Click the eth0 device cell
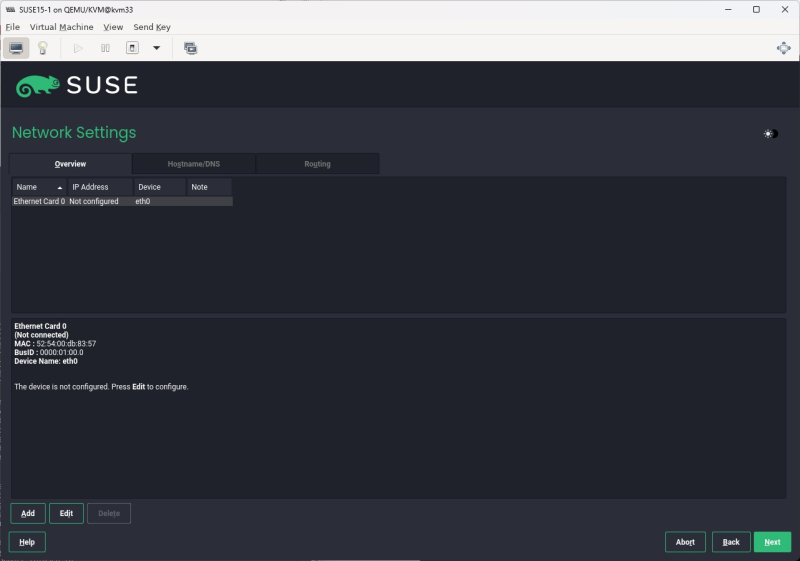Image resolution: width=800 pixels, height=561 pixels. click(x=143, y=201)
